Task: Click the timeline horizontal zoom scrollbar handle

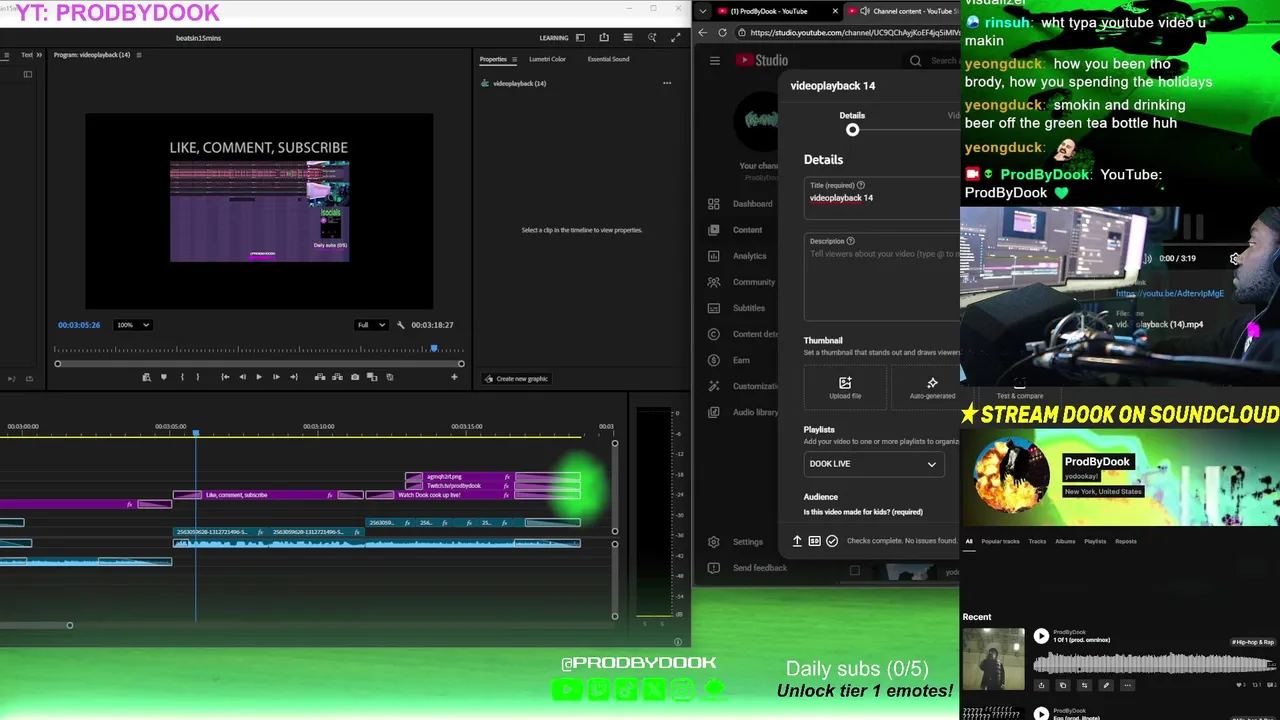Action: (69, 625)
